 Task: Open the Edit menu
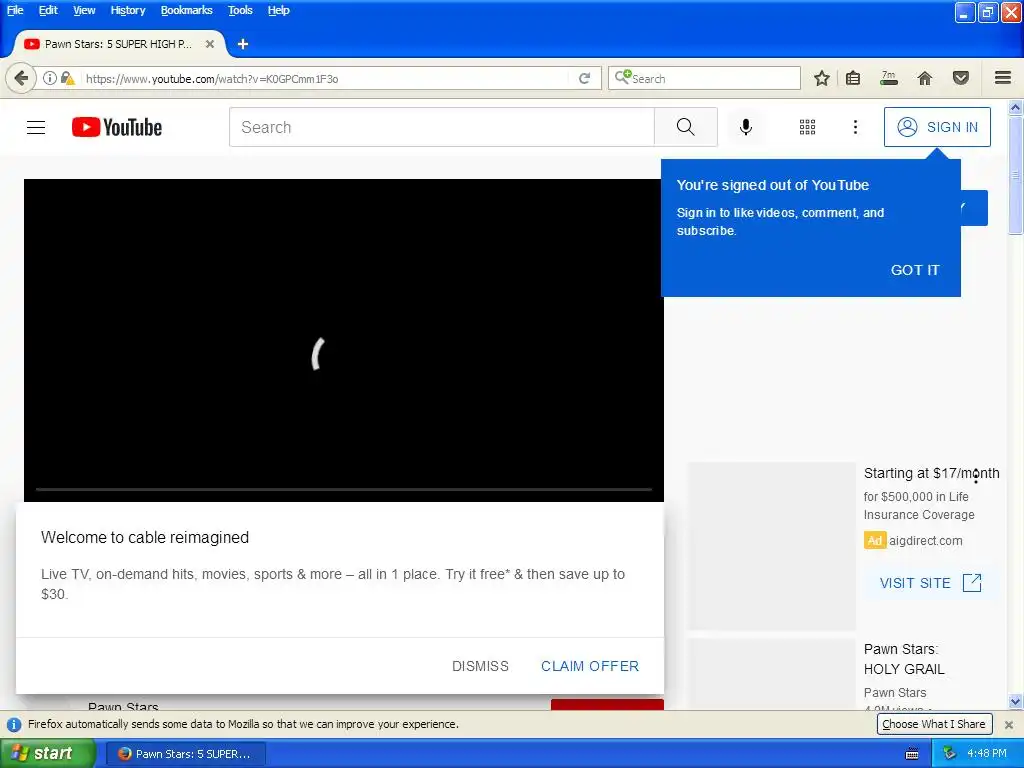click(x=48, y=10)
